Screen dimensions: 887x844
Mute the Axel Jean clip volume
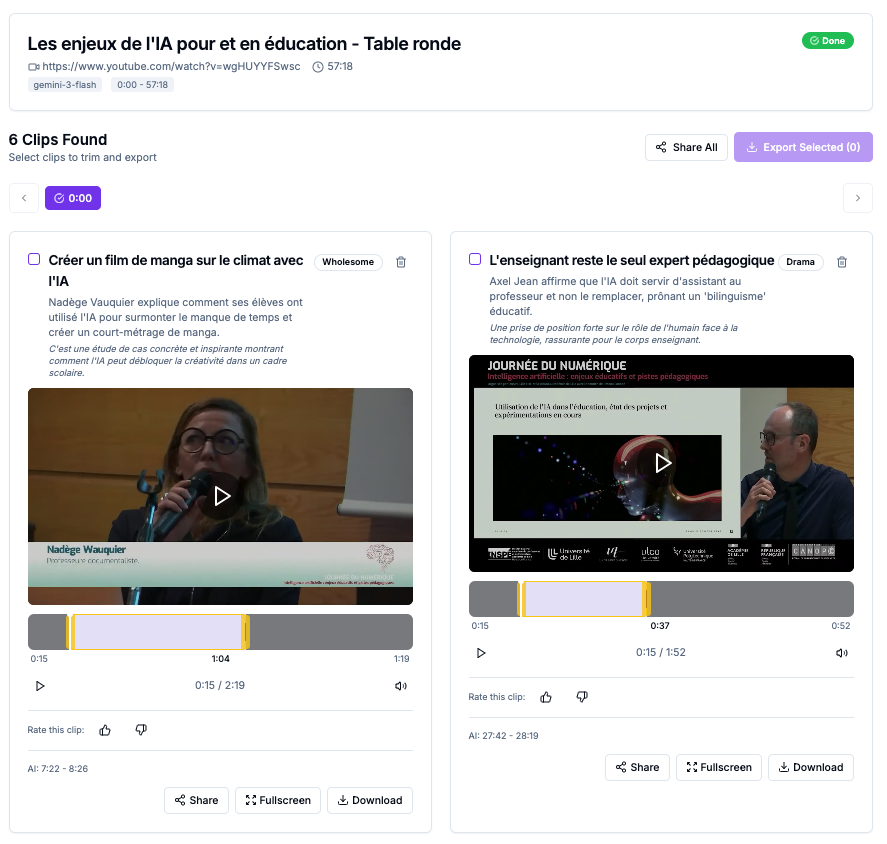[842, 653]
